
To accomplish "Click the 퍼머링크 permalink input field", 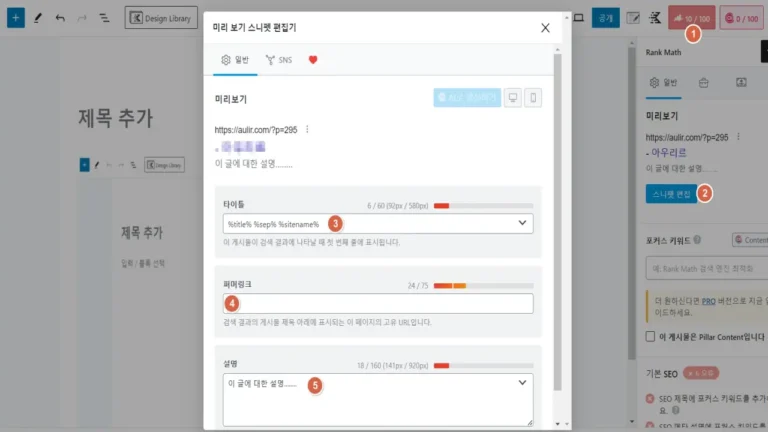I will pyautogui.click(x=378, y=303).
